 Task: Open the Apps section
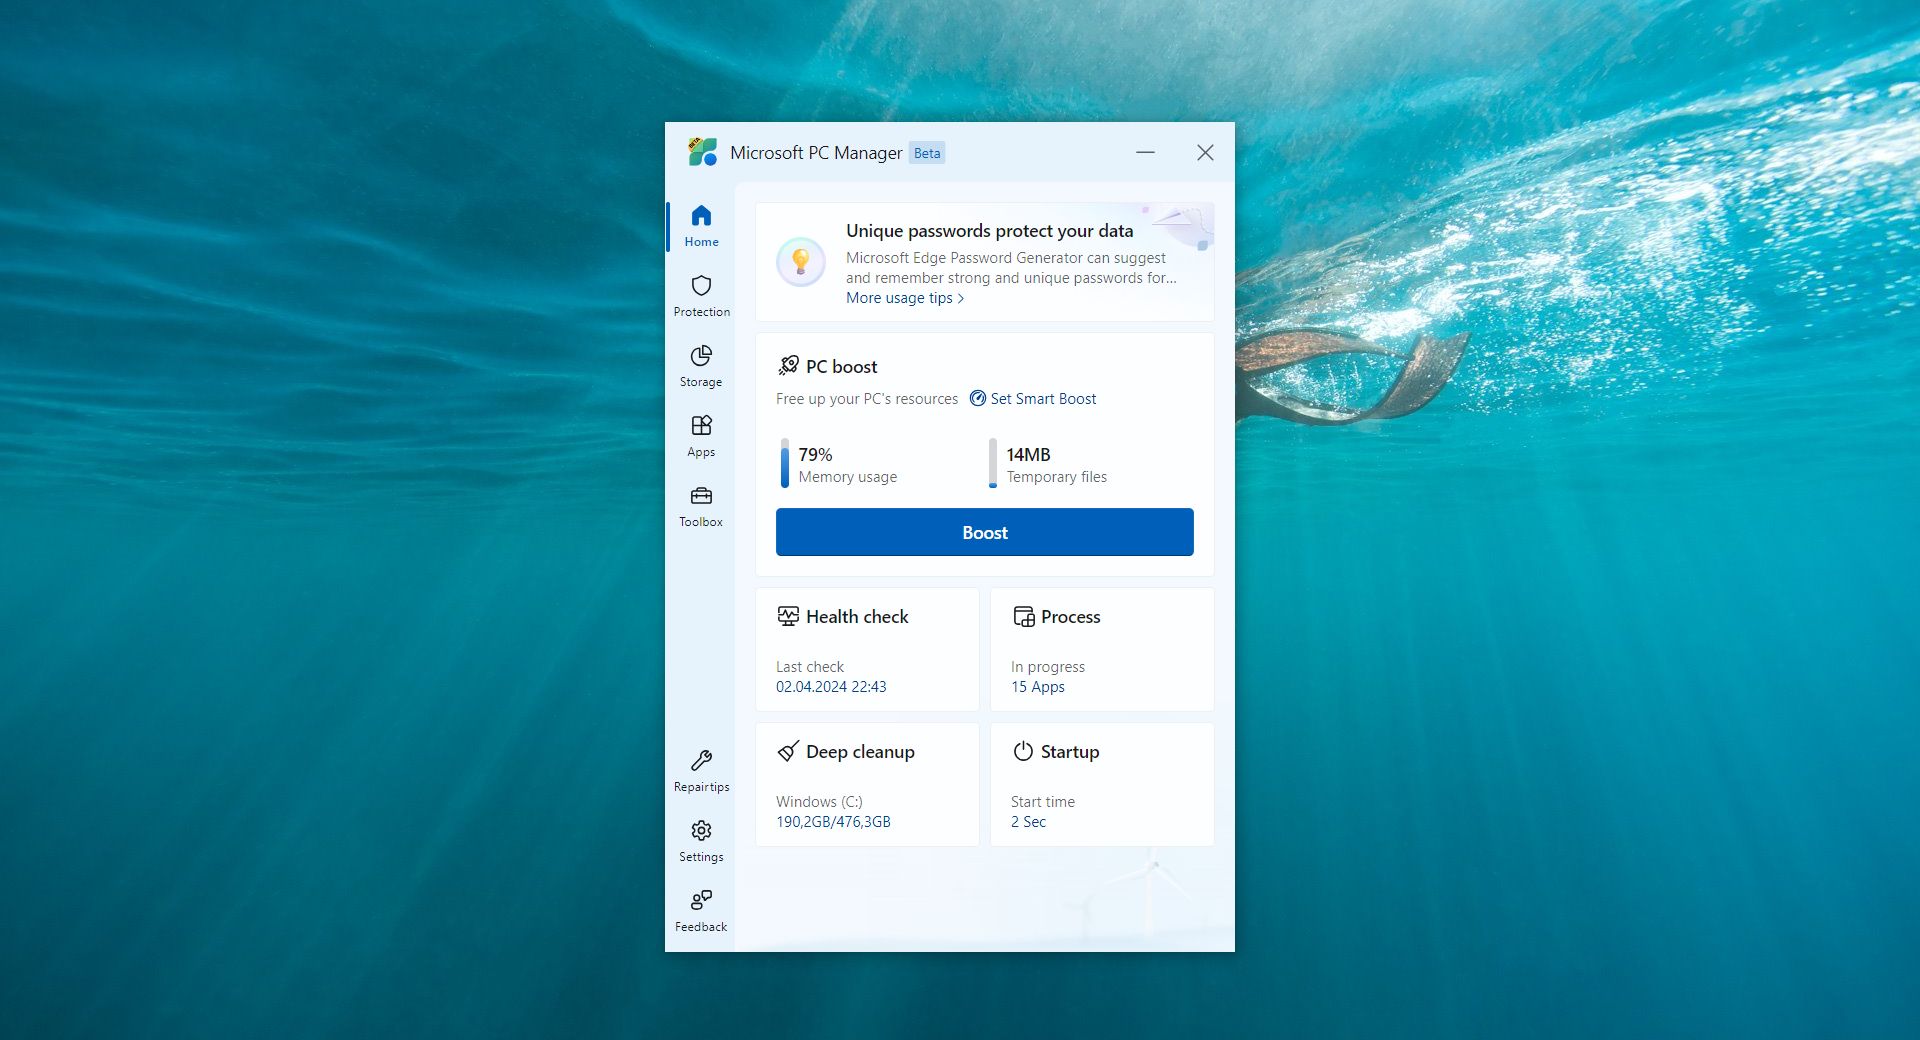[x=701, y=435]
